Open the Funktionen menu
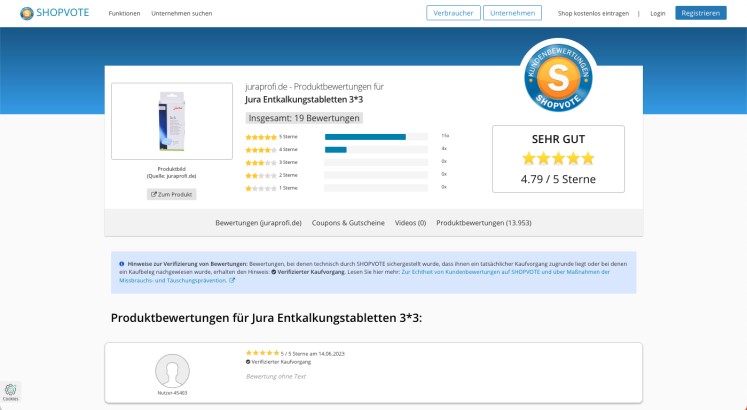 (x=124, y=13)
